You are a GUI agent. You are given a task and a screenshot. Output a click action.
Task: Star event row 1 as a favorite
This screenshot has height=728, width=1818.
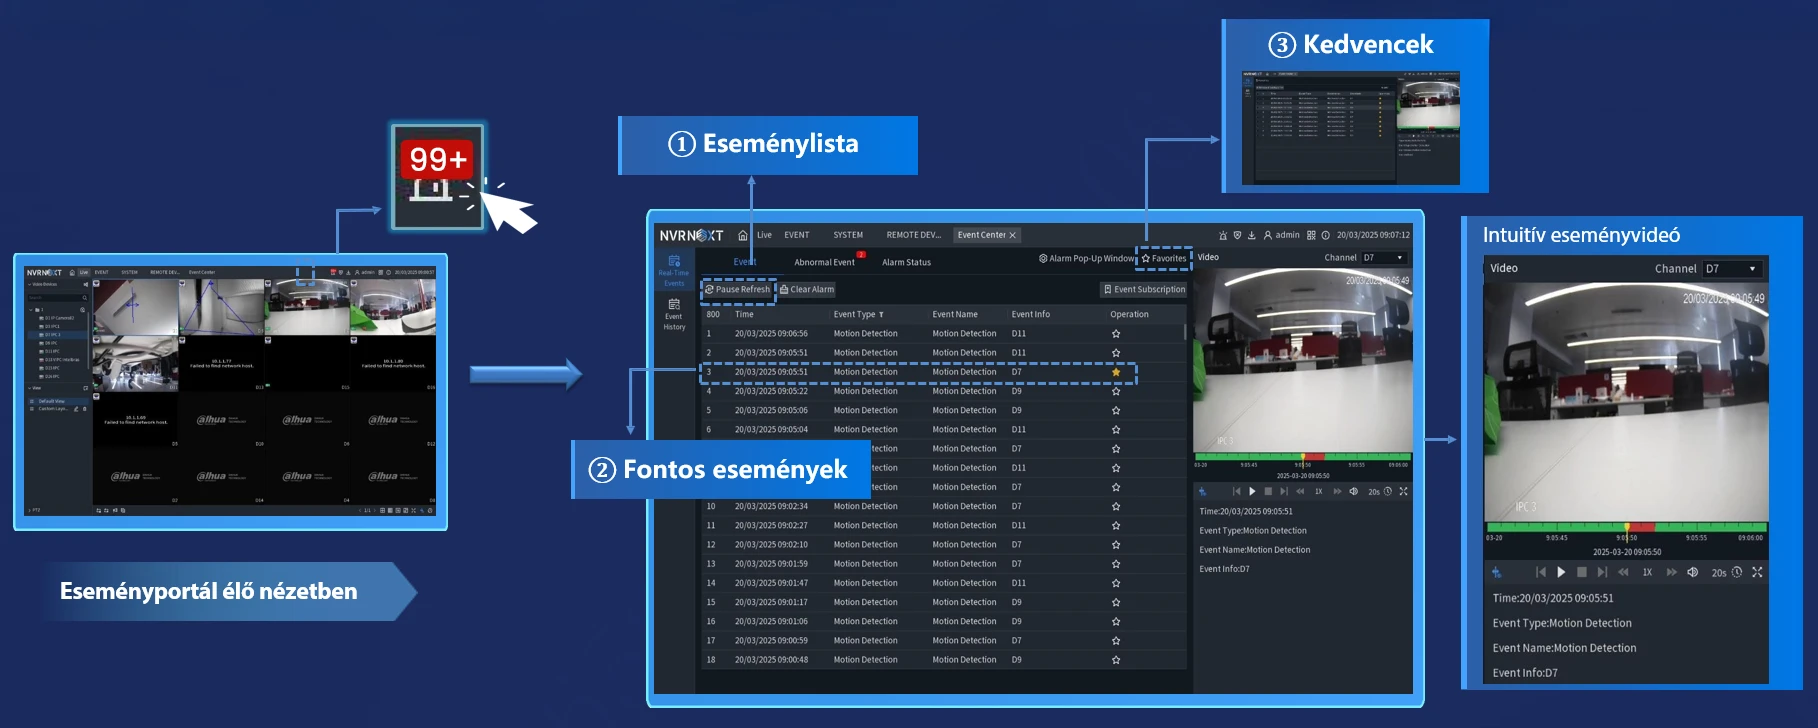1116,334
